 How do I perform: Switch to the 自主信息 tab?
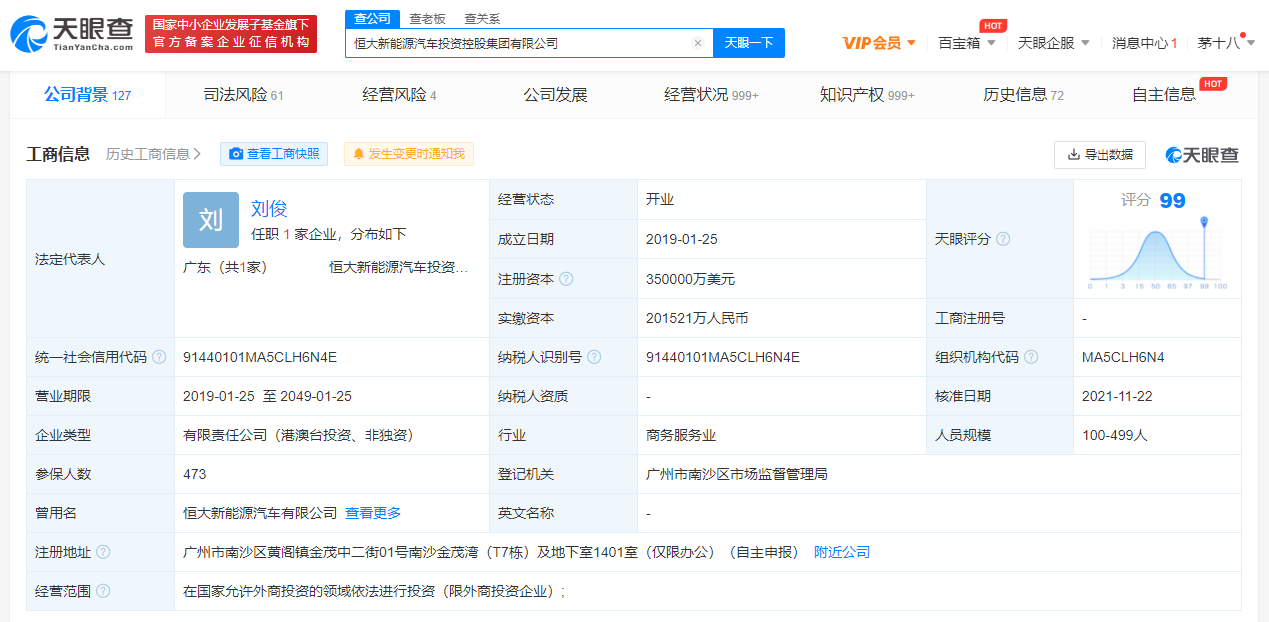tap(1164, 95)
